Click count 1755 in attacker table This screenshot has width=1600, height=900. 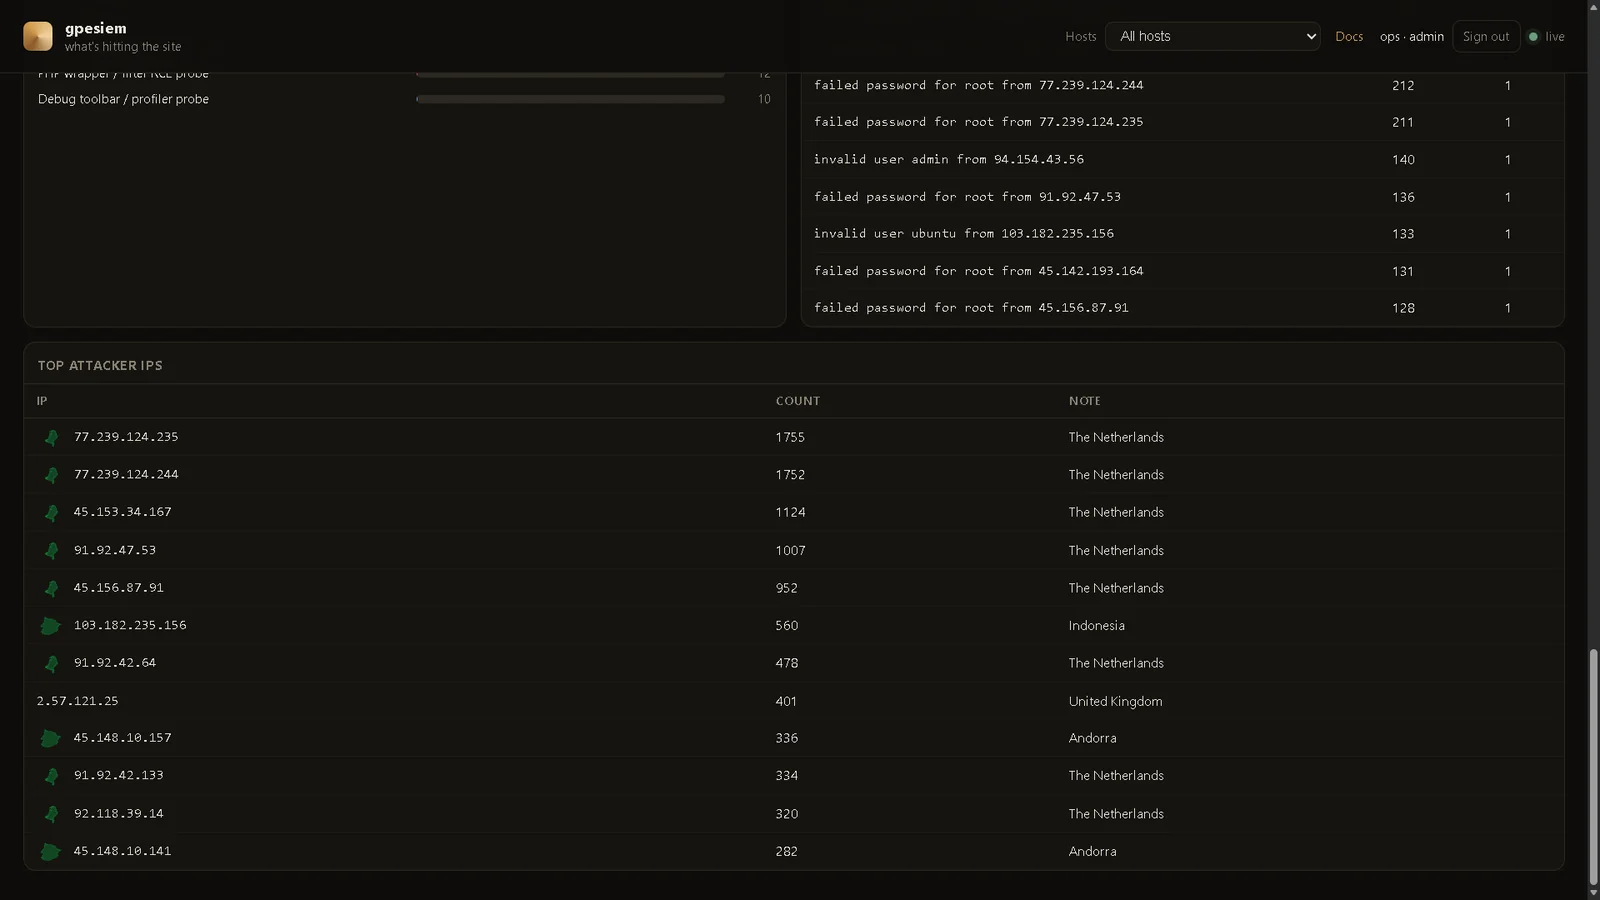(790, 437)
